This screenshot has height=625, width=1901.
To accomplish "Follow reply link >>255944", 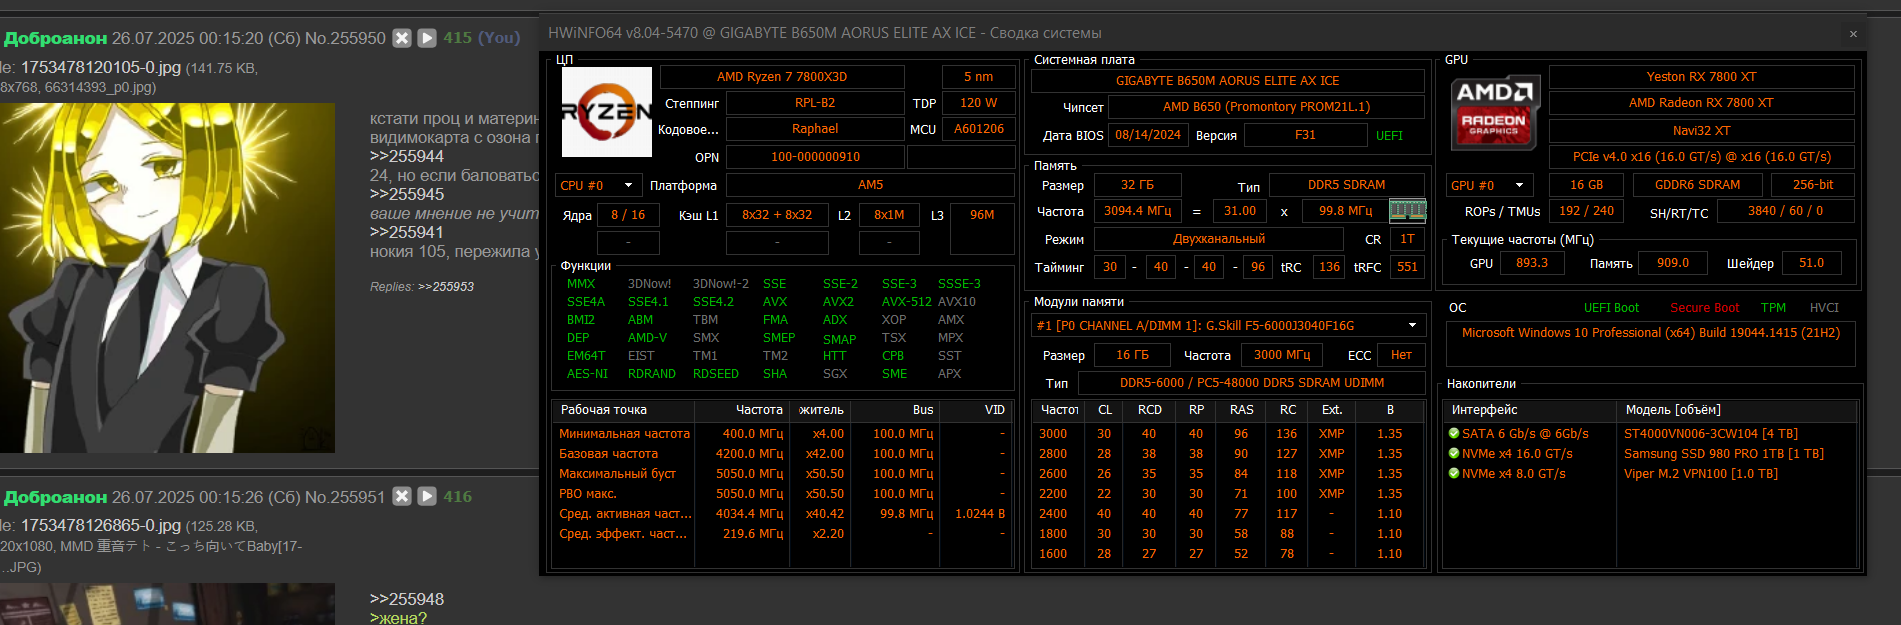I will [x=407, y=156].
